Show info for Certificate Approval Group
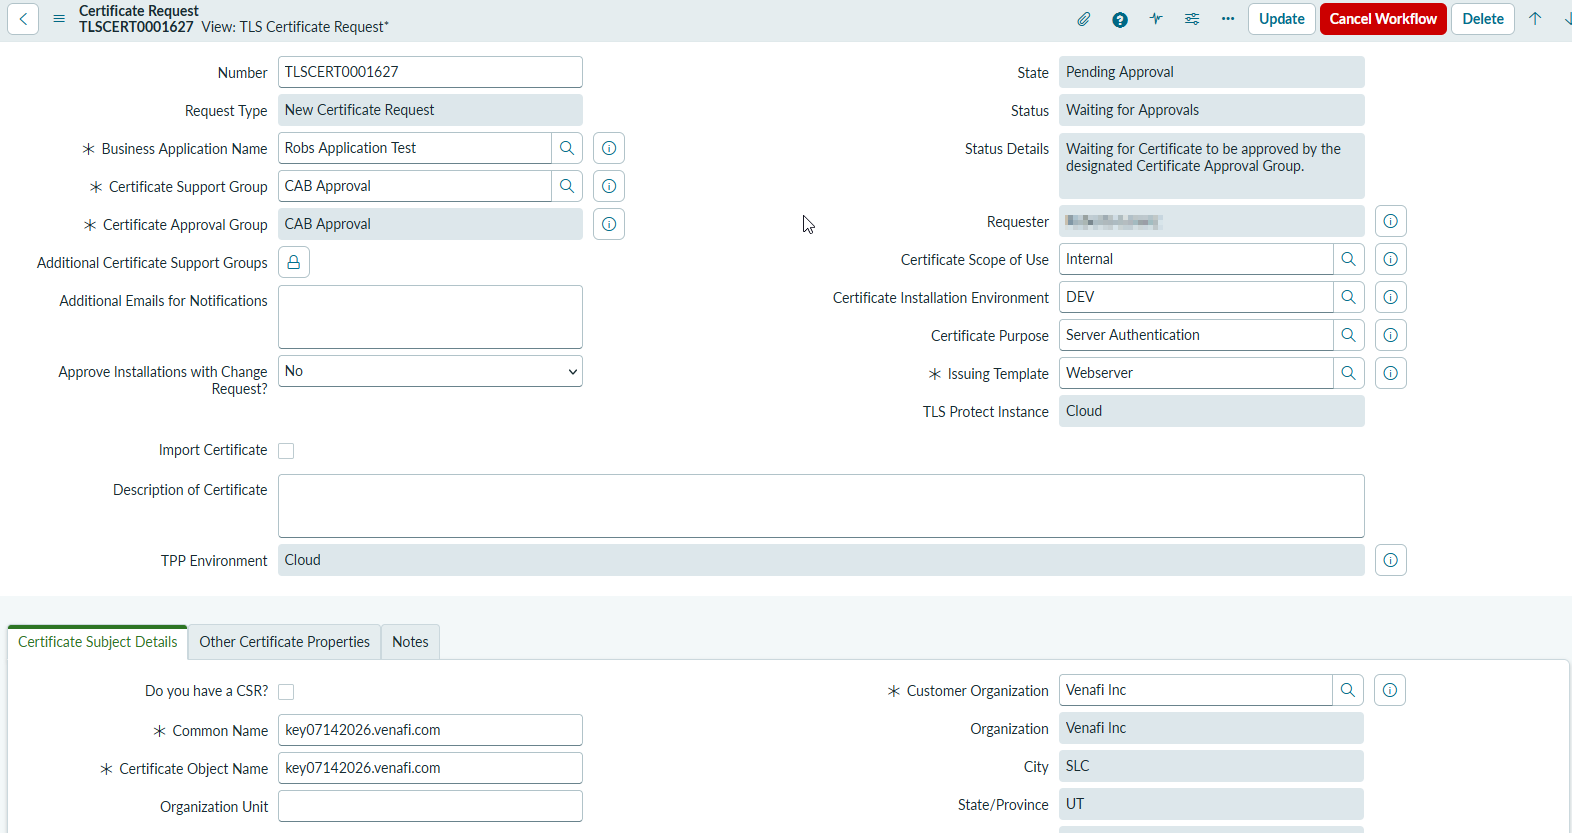Viewport: 1572px width, 833px height. (x=609, y=224)
